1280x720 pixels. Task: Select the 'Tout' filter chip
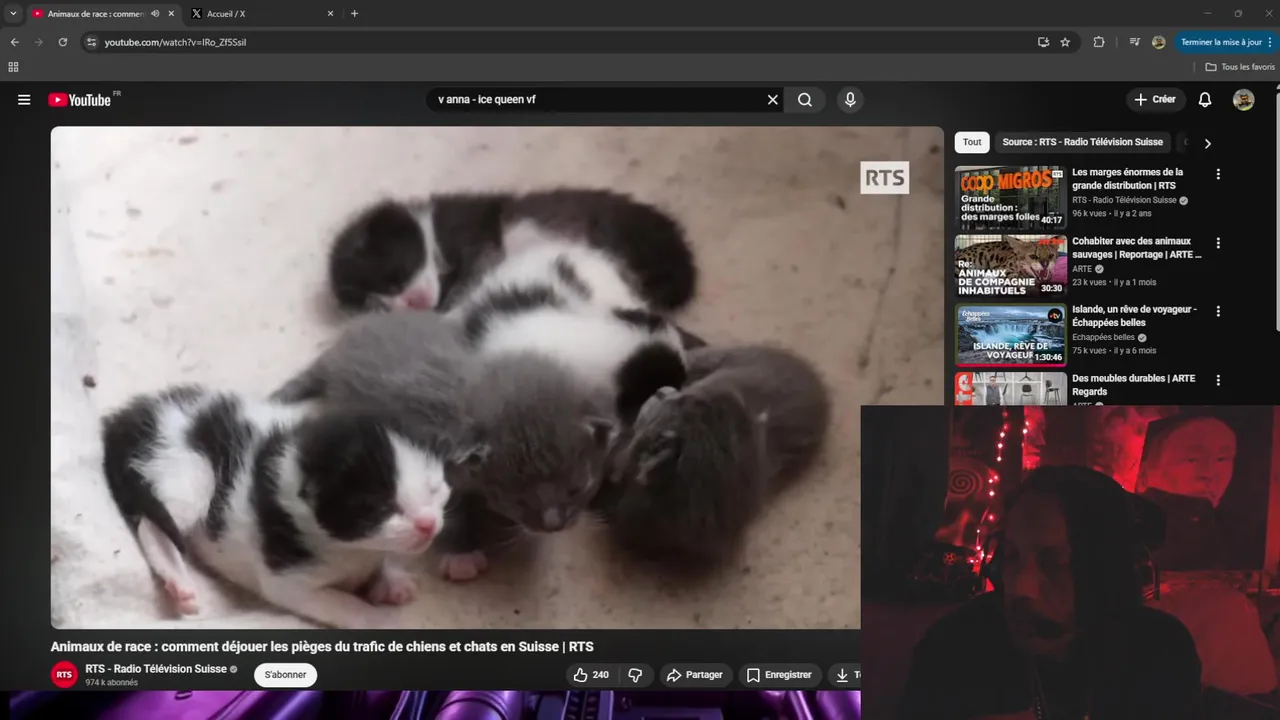tap(972, 142)
